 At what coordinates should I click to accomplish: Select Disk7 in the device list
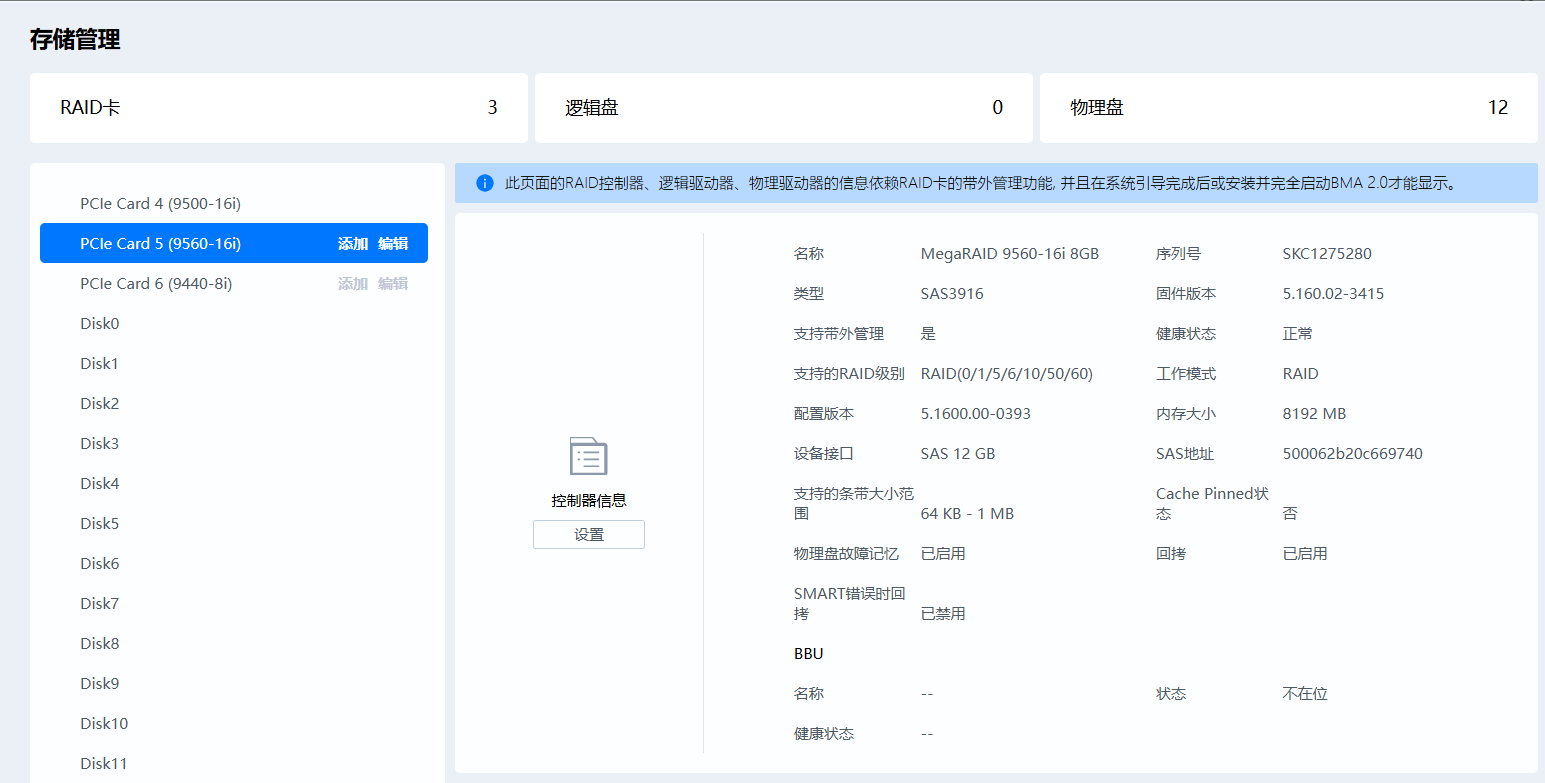pyautogui.click(x=100, y=604)
